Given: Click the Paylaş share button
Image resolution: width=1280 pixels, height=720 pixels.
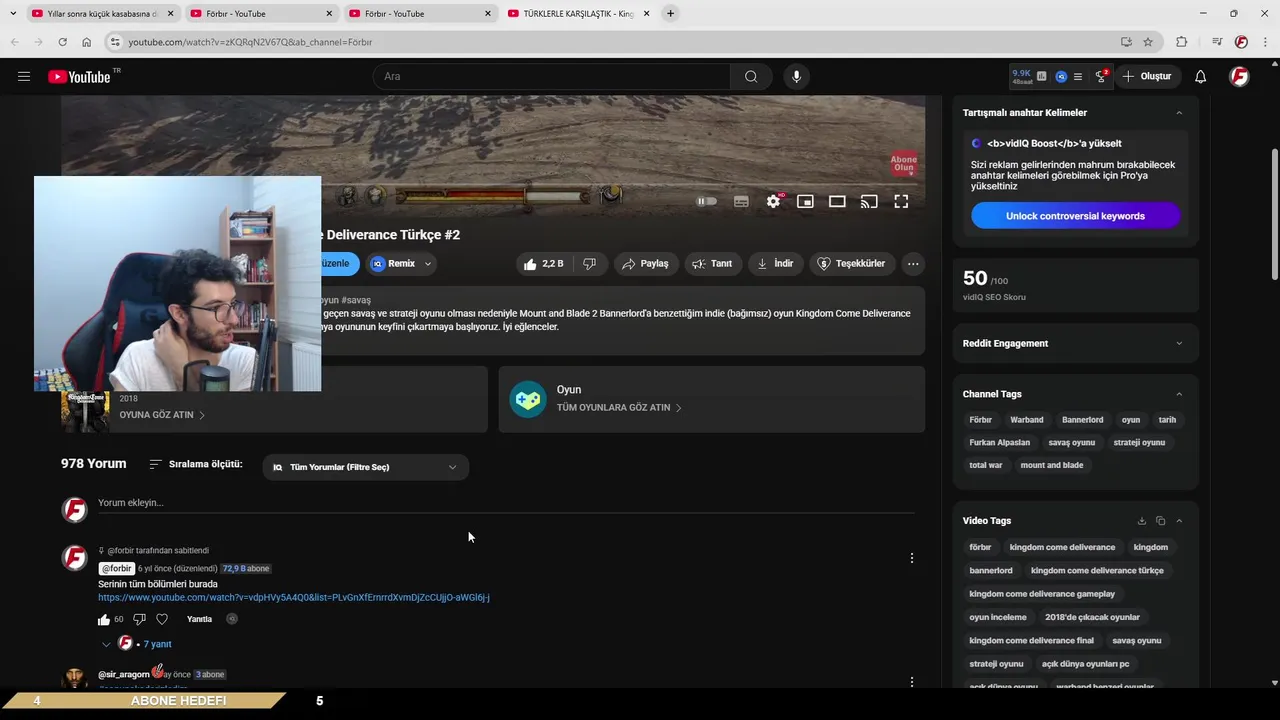Looking at the screenshot, I should coord(645,264).
